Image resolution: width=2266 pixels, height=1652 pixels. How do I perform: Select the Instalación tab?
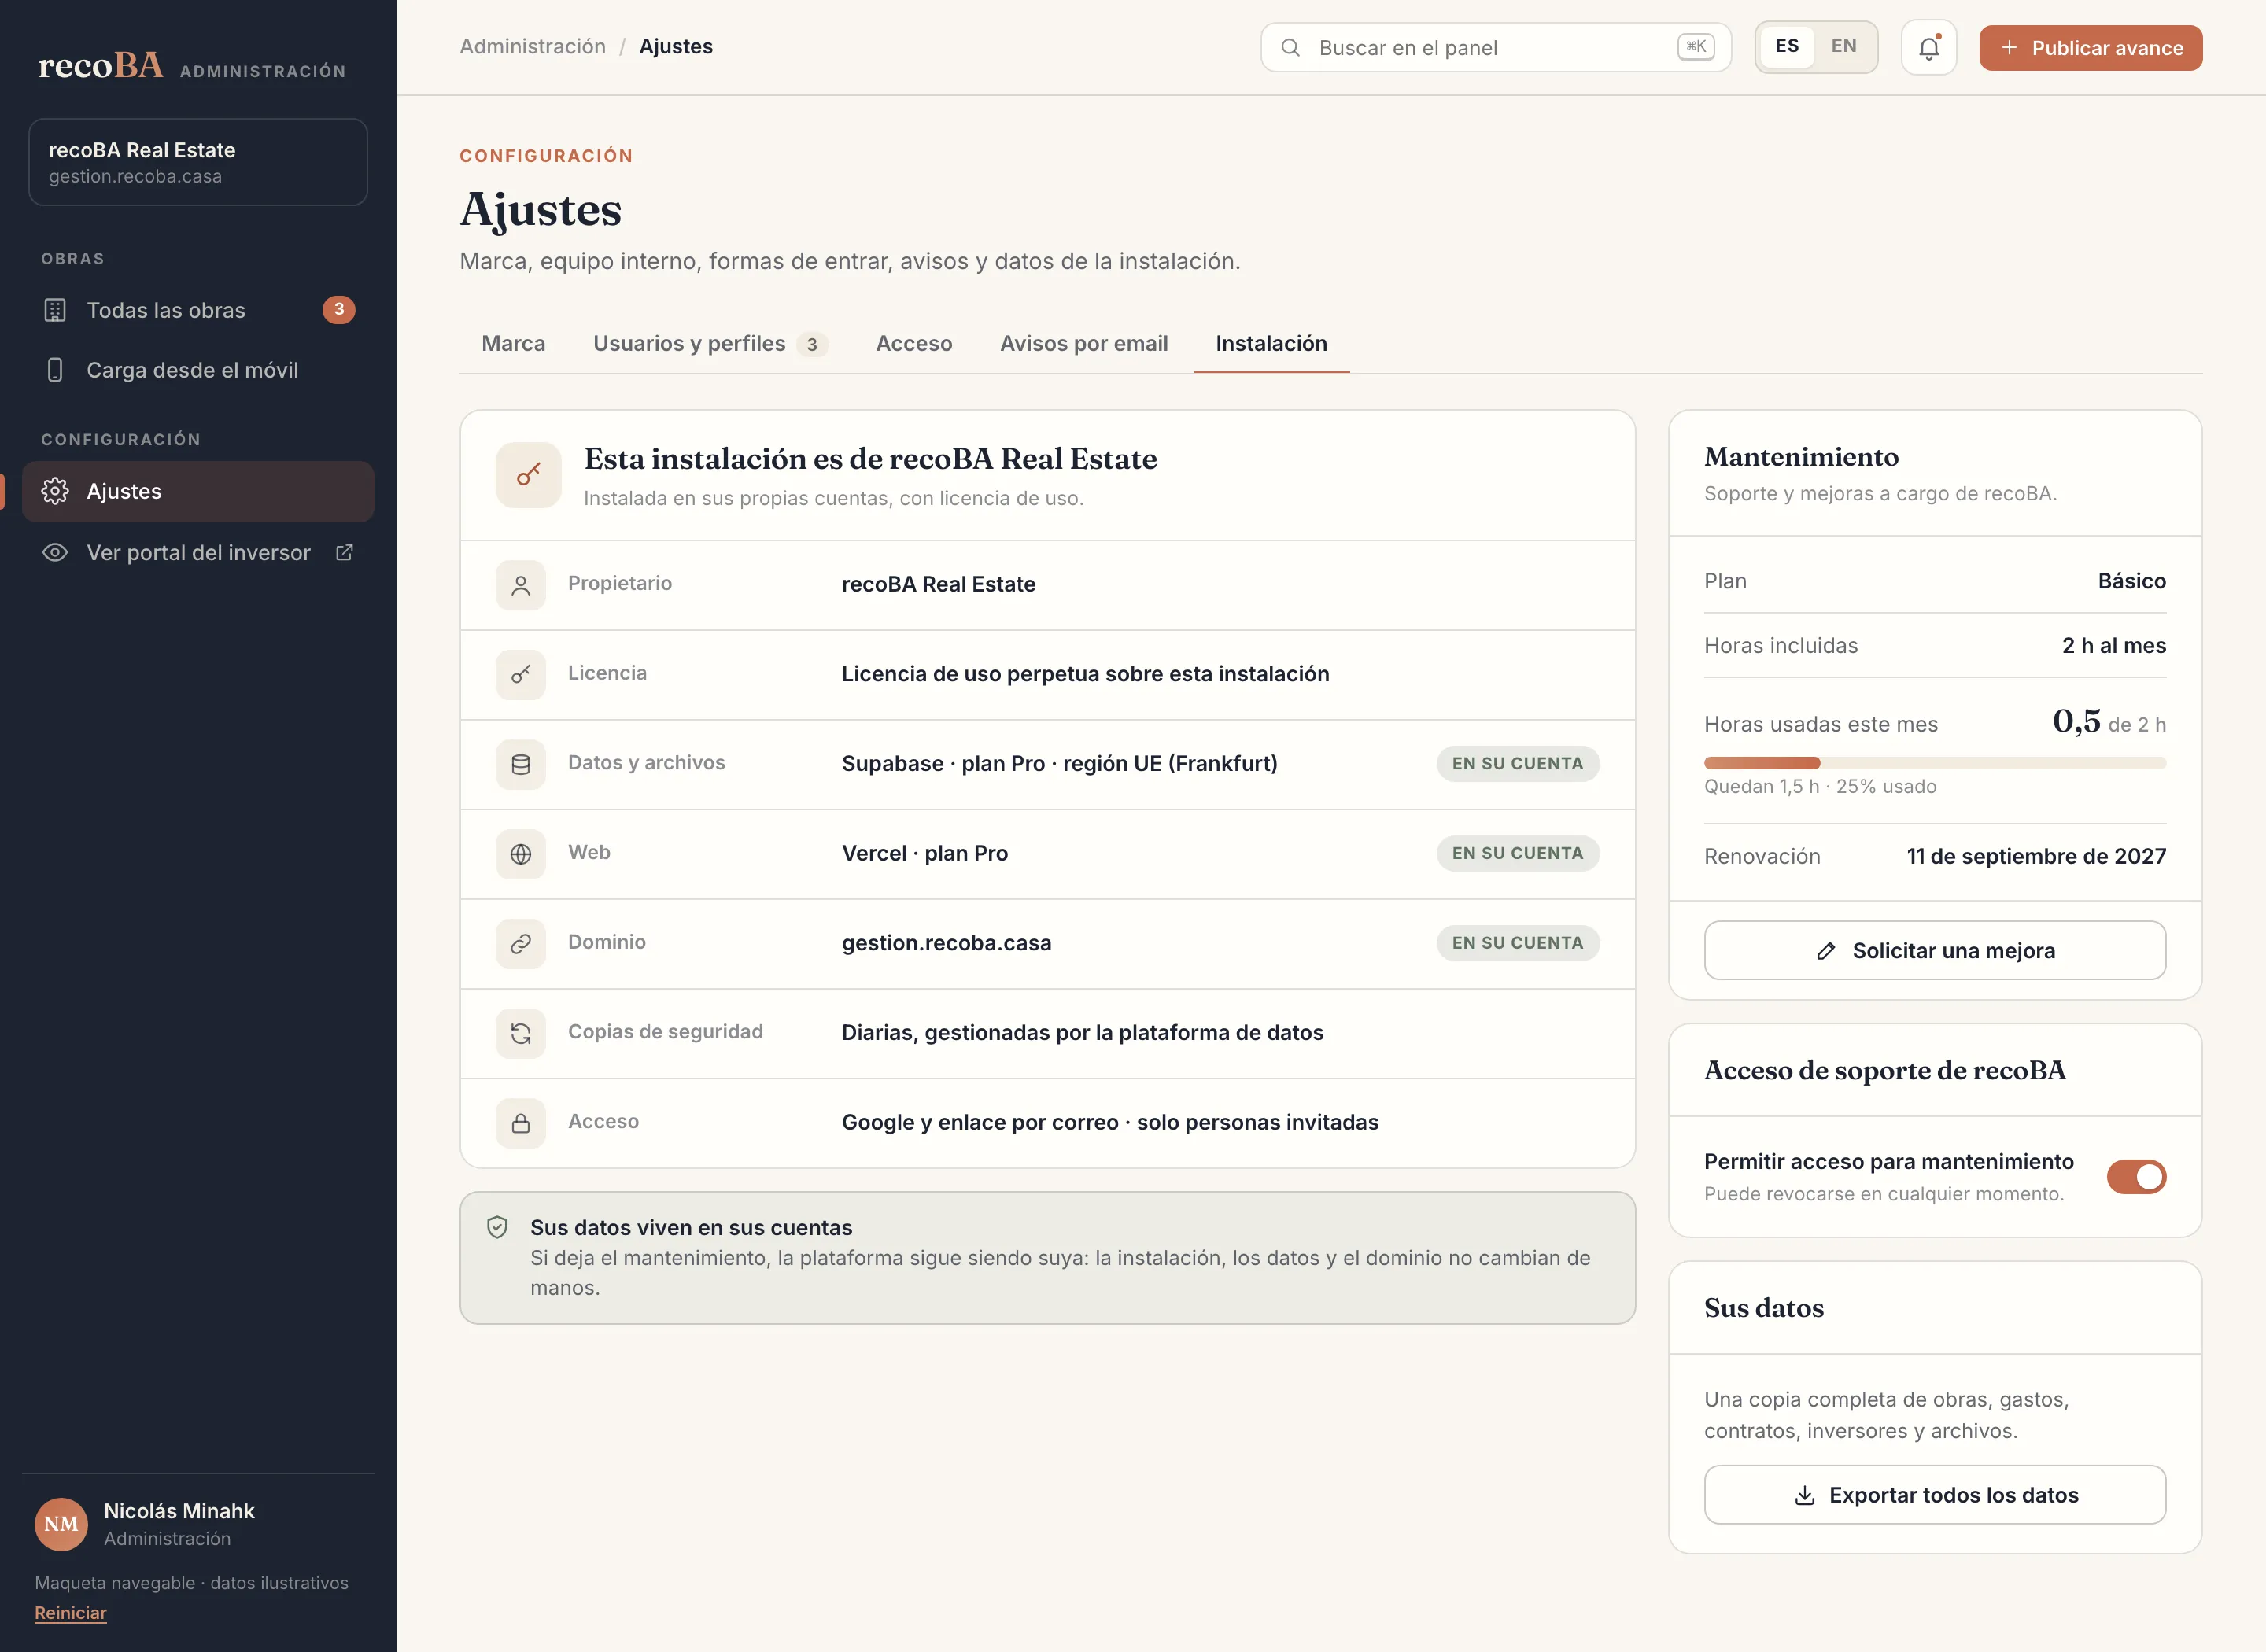1271,343
